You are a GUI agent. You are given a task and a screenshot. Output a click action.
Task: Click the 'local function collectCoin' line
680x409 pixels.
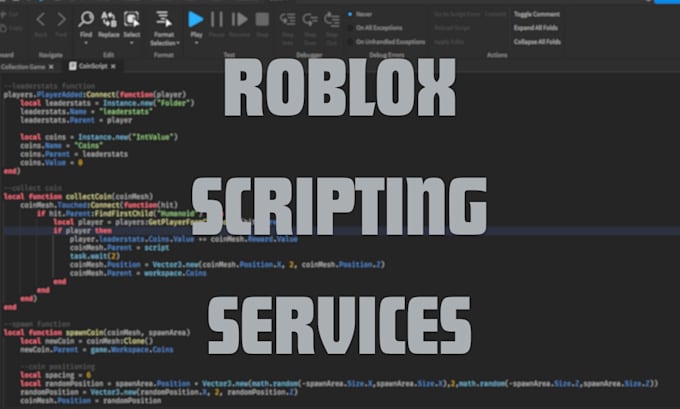[x=78, y=196]
